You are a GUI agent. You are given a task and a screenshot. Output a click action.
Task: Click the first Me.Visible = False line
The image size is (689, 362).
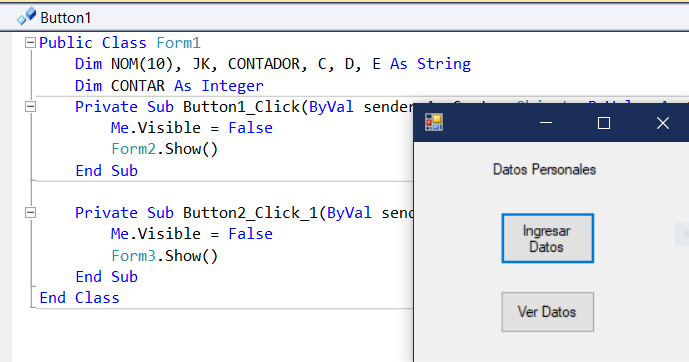[192, 128]
